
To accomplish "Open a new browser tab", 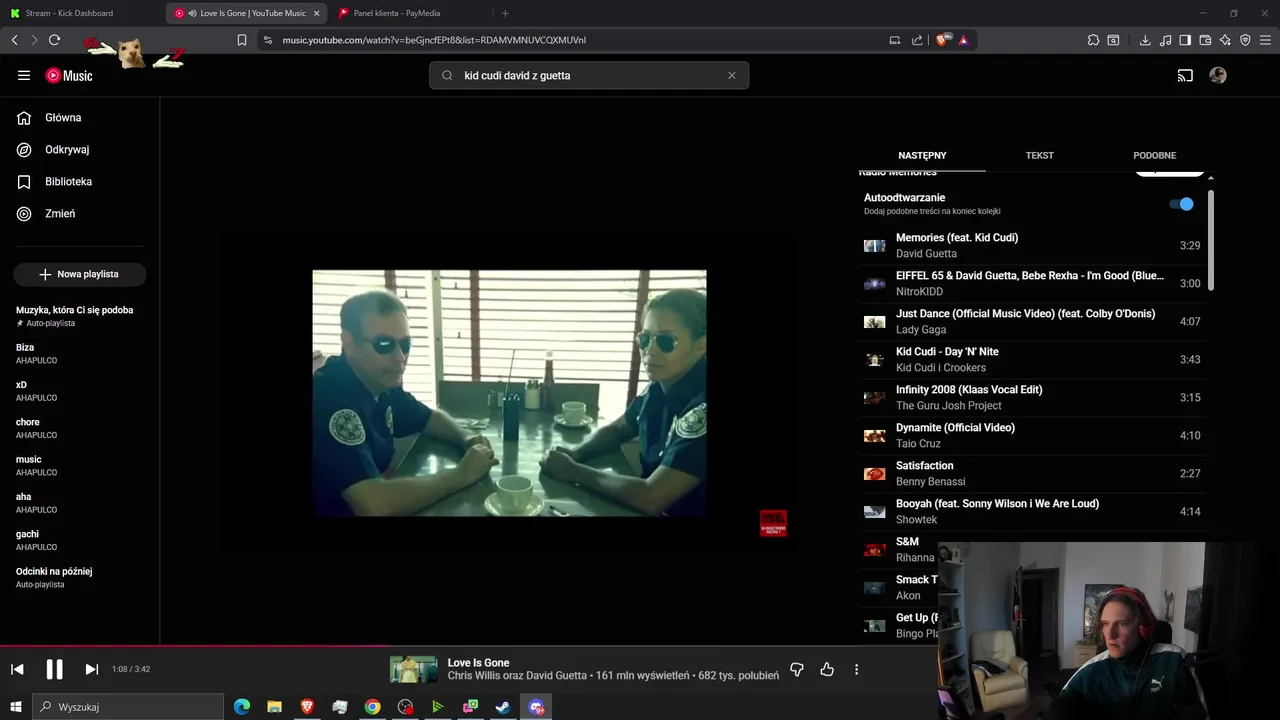I will point(505,13).
